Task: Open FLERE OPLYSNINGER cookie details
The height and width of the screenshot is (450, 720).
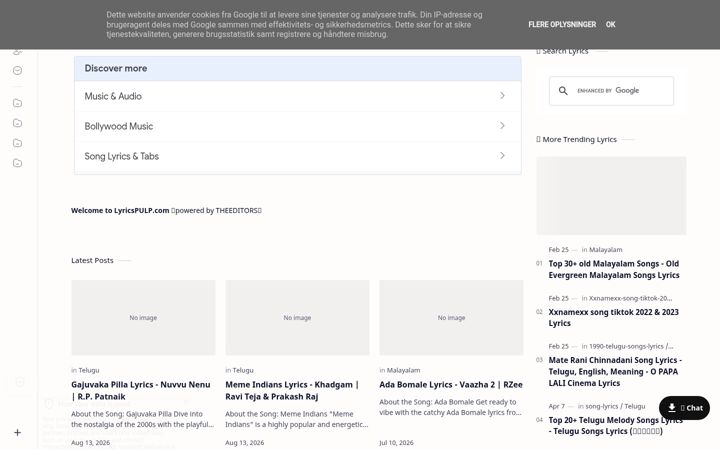Action: click(562, 24)
